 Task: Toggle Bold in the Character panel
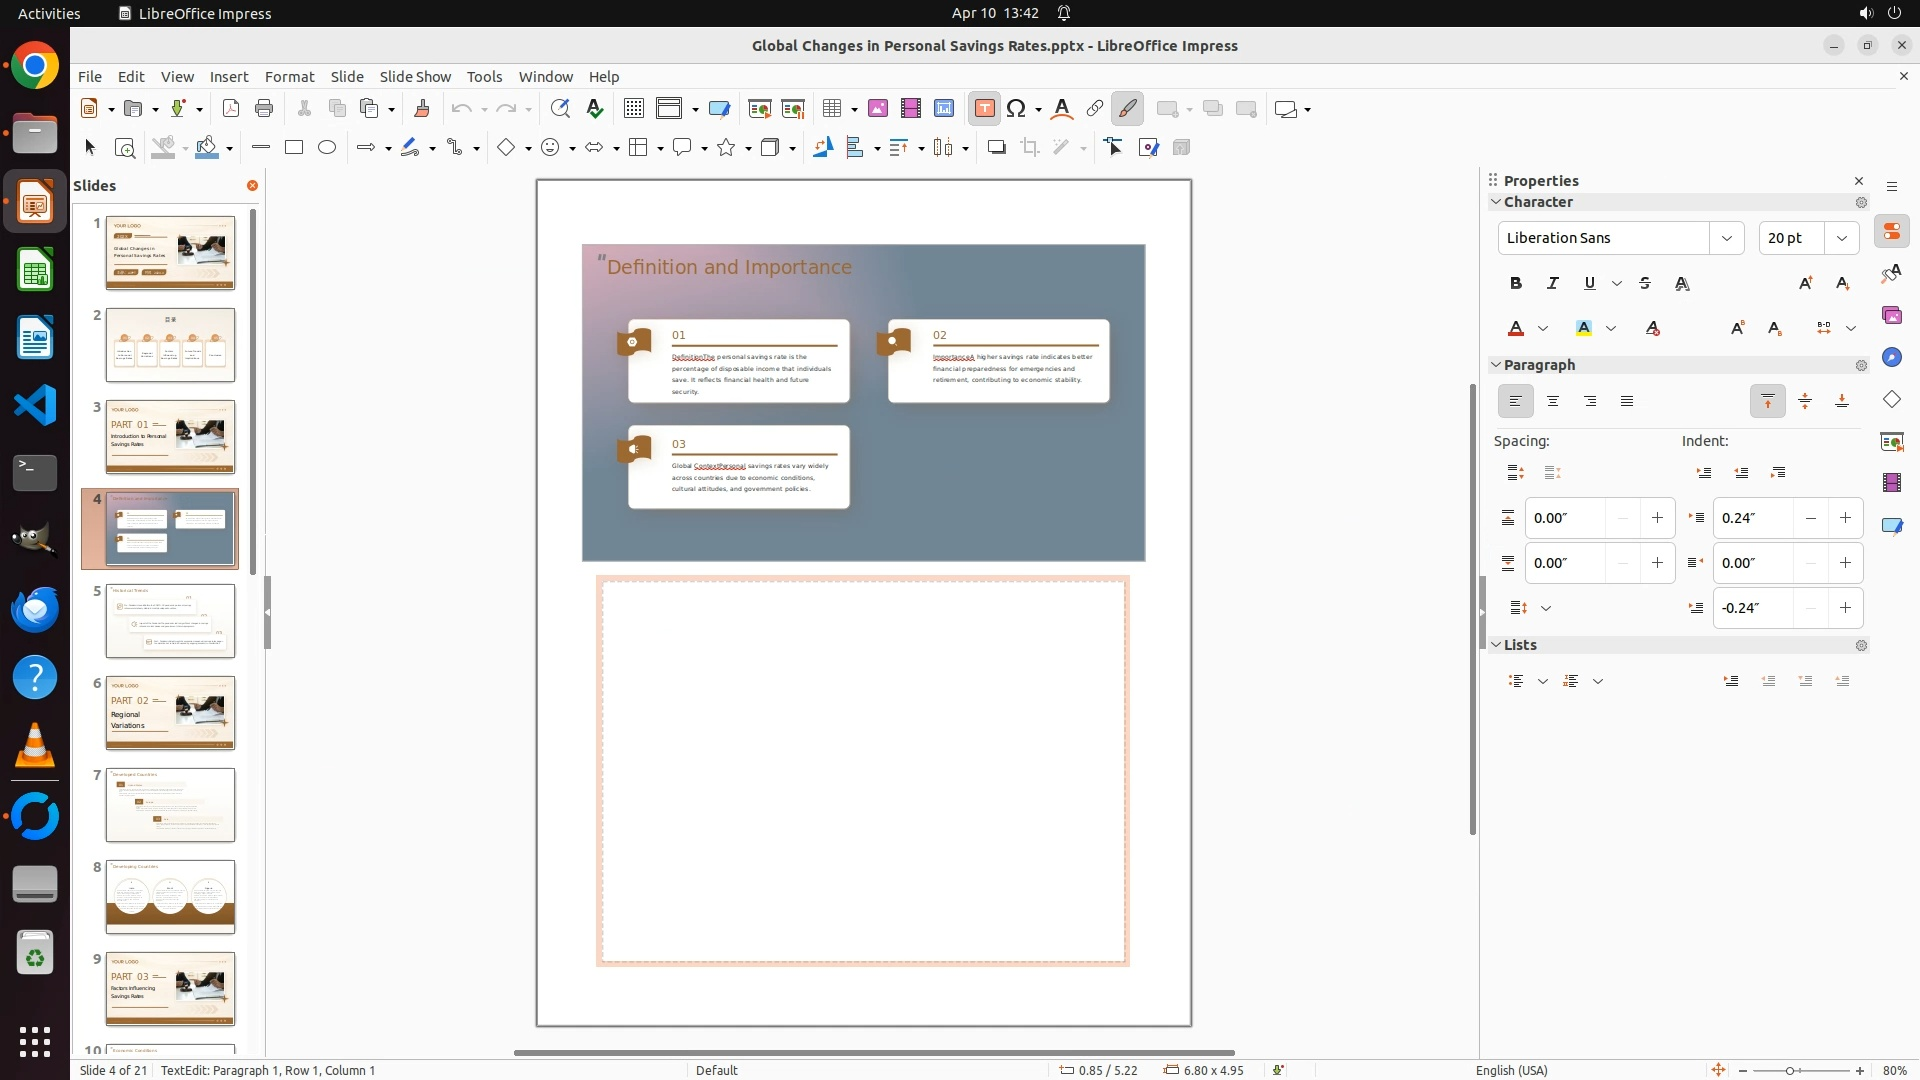point(1516,284)
